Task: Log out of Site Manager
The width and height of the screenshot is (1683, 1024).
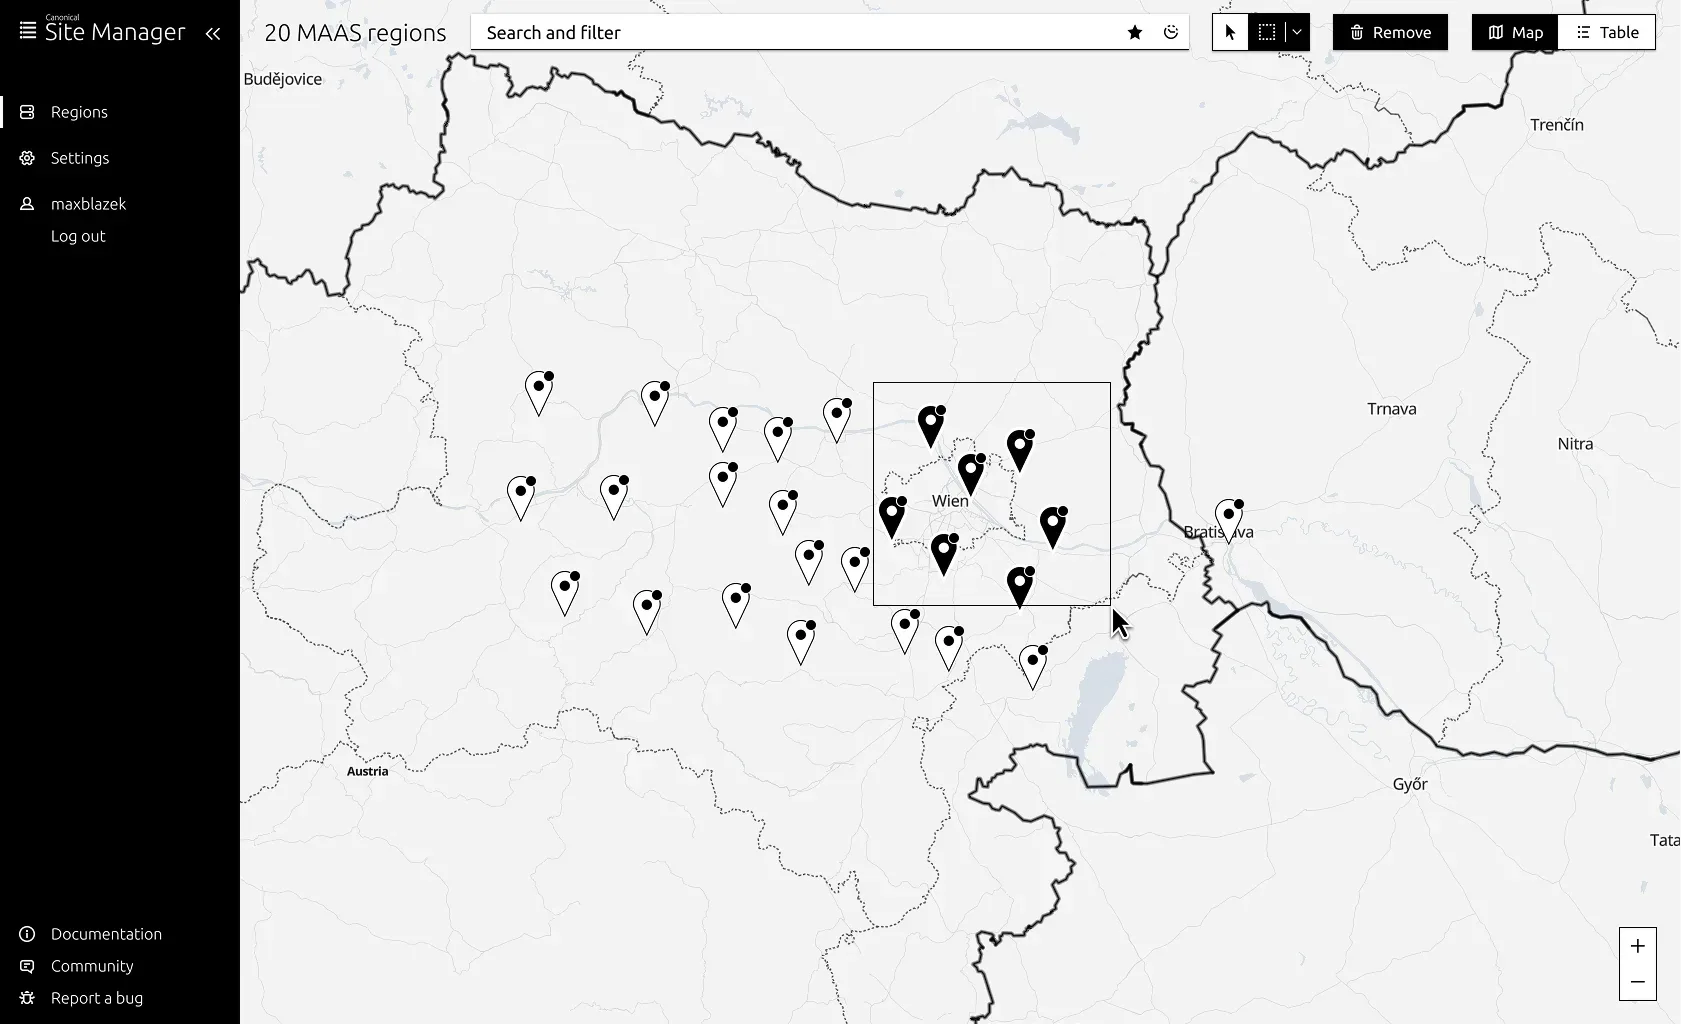Action: [78, 235]
